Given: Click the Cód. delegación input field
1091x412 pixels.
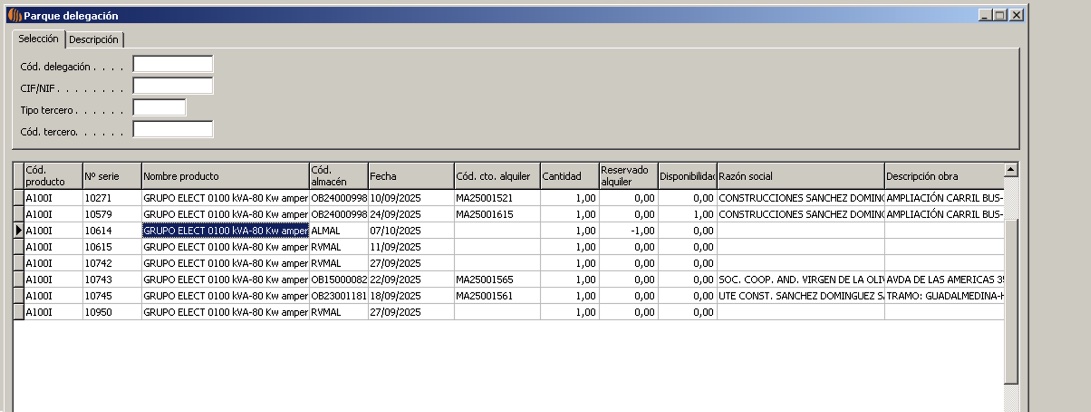Looking at the screenshot, I should (173, 65).
